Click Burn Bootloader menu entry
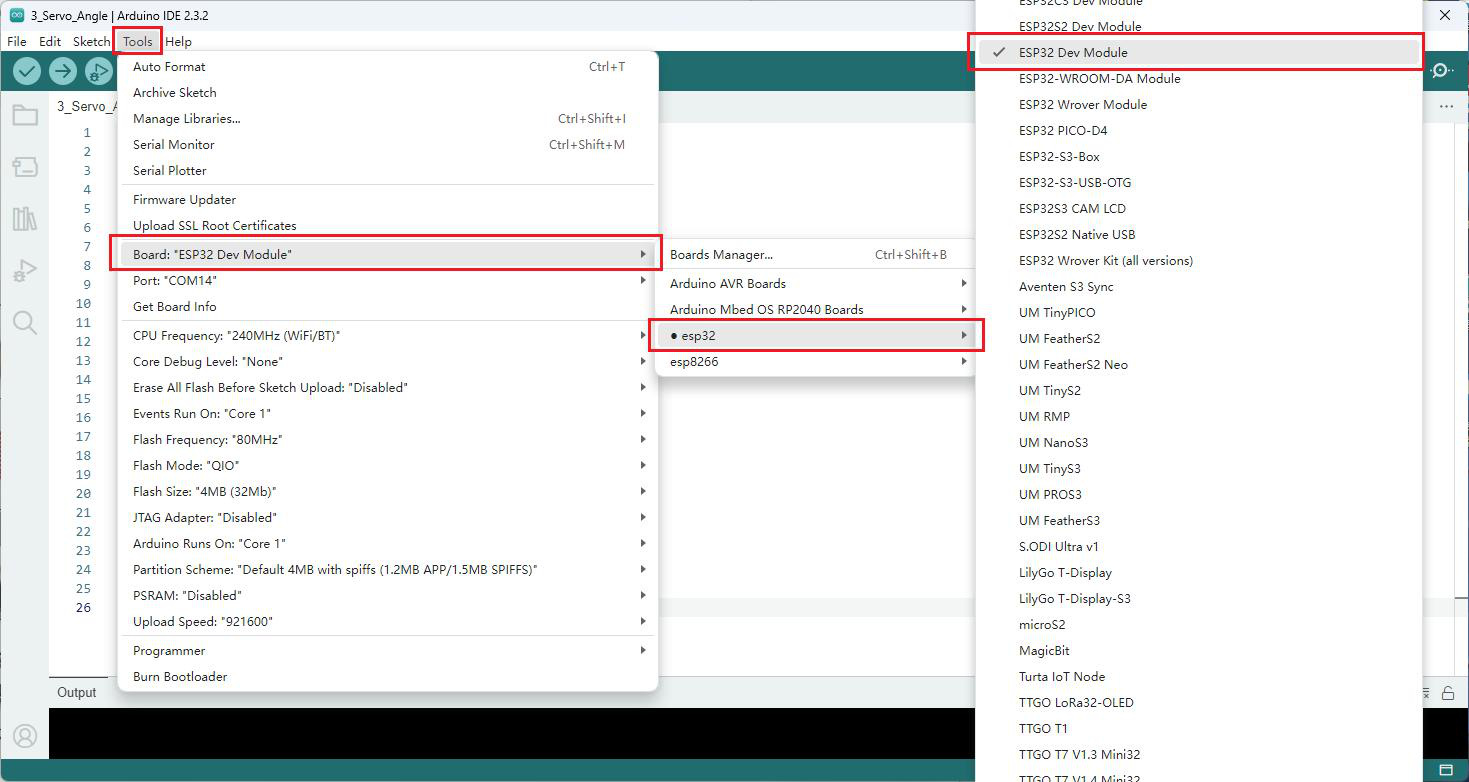1469x782 pixels. click(x=388, y=677)
